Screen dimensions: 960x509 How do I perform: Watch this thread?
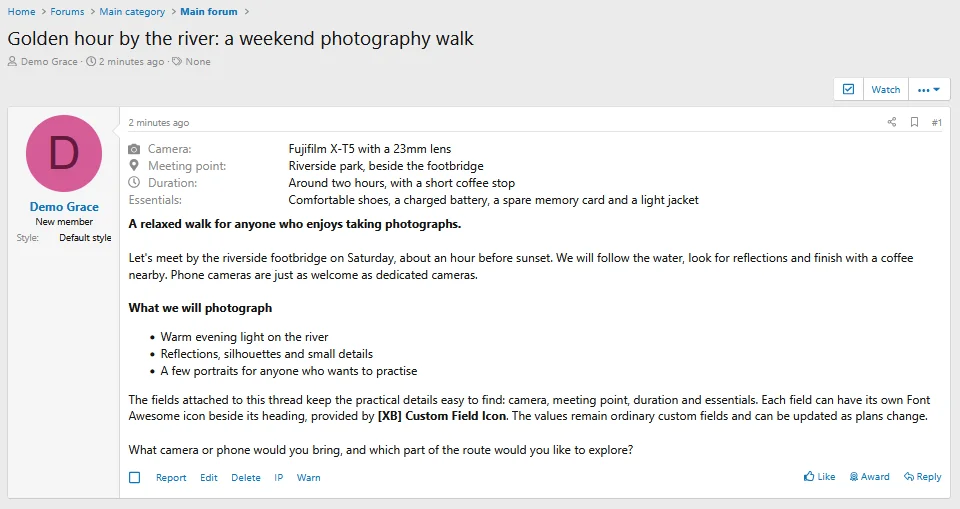[886, 89]
